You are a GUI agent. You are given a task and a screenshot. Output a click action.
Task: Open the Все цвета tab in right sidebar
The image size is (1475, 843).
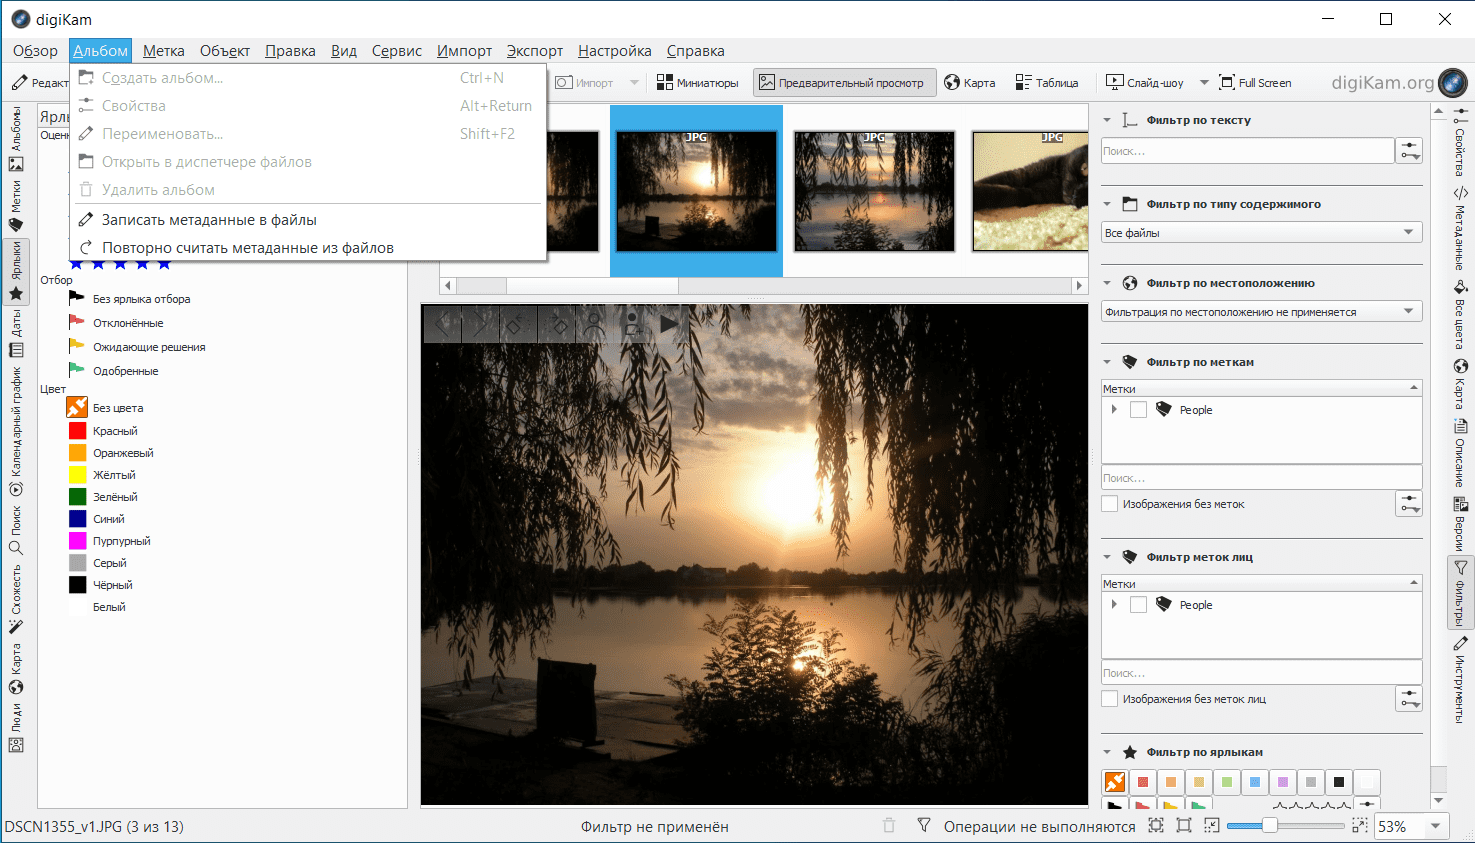pyautogui.click(x=1460, y=314)
